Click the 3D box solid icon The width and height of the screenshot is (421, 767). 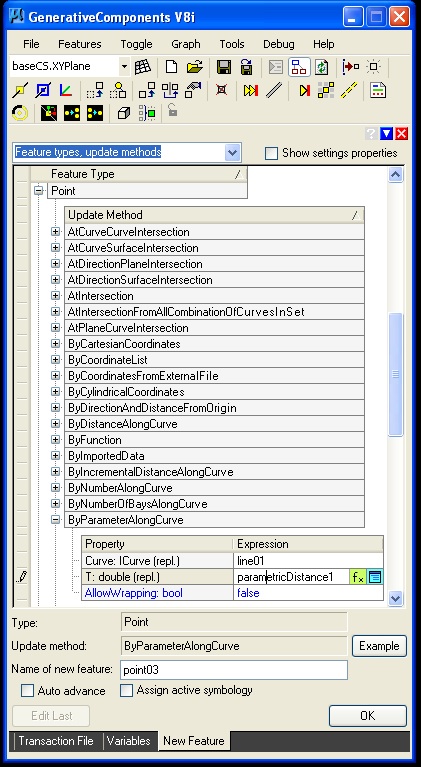(124, 113)
